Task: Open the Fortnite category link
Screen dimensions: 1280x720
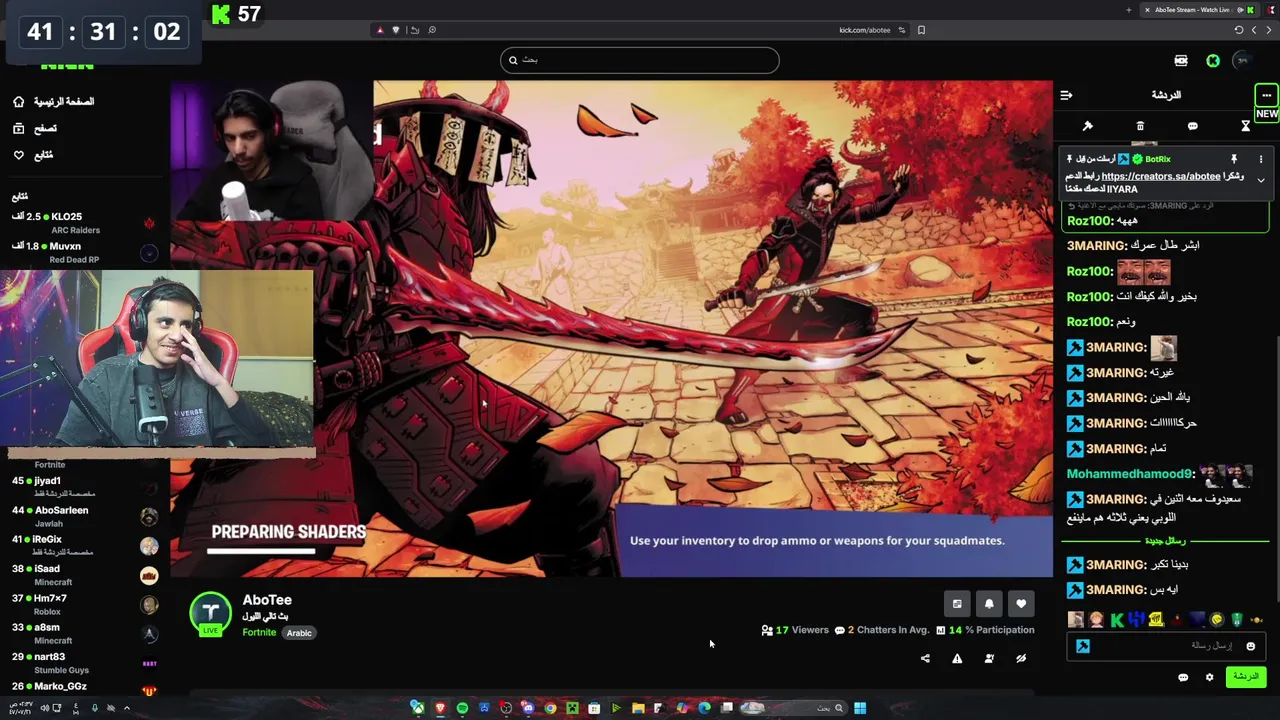Action: point(259,632)
